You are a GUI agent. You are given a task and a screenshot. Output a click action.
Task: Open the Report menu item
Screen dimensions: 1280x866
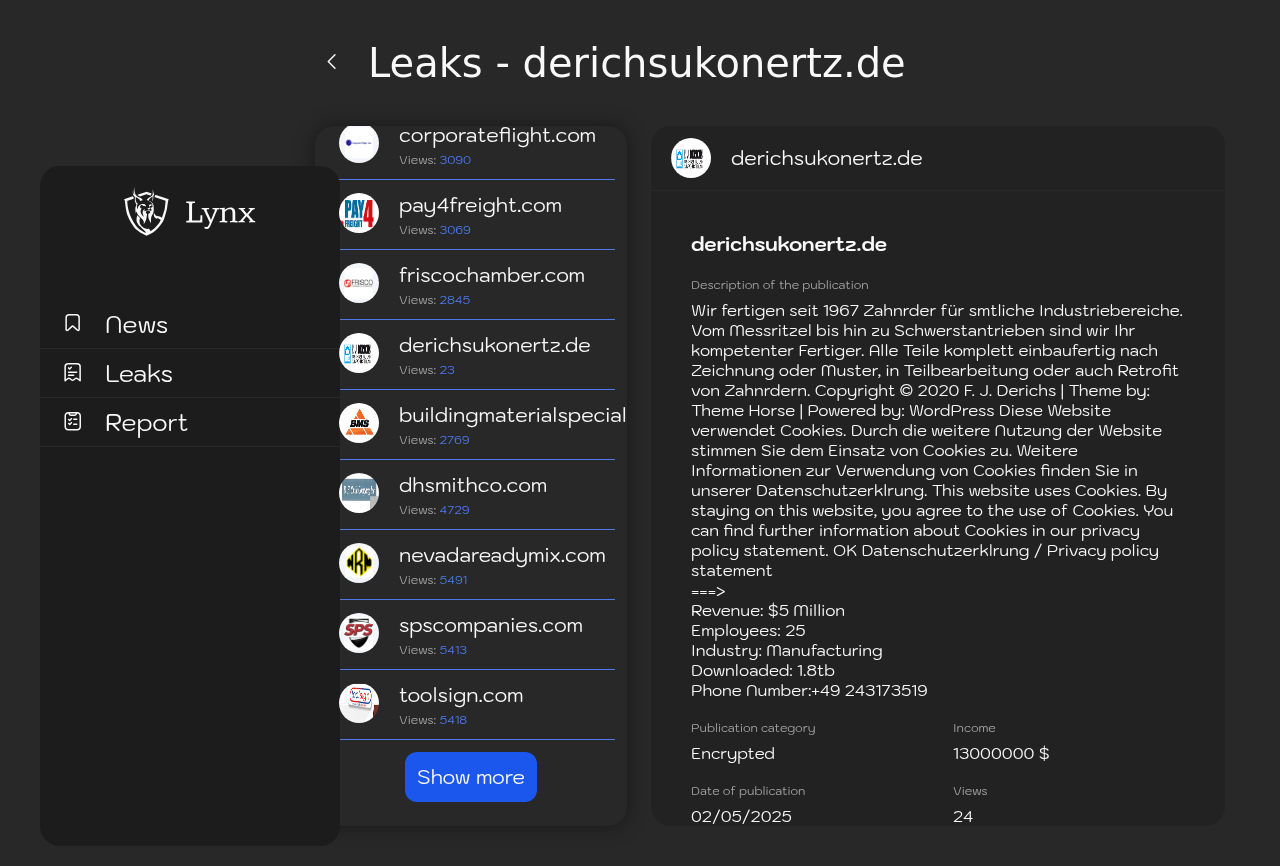[x=190, y=422]
